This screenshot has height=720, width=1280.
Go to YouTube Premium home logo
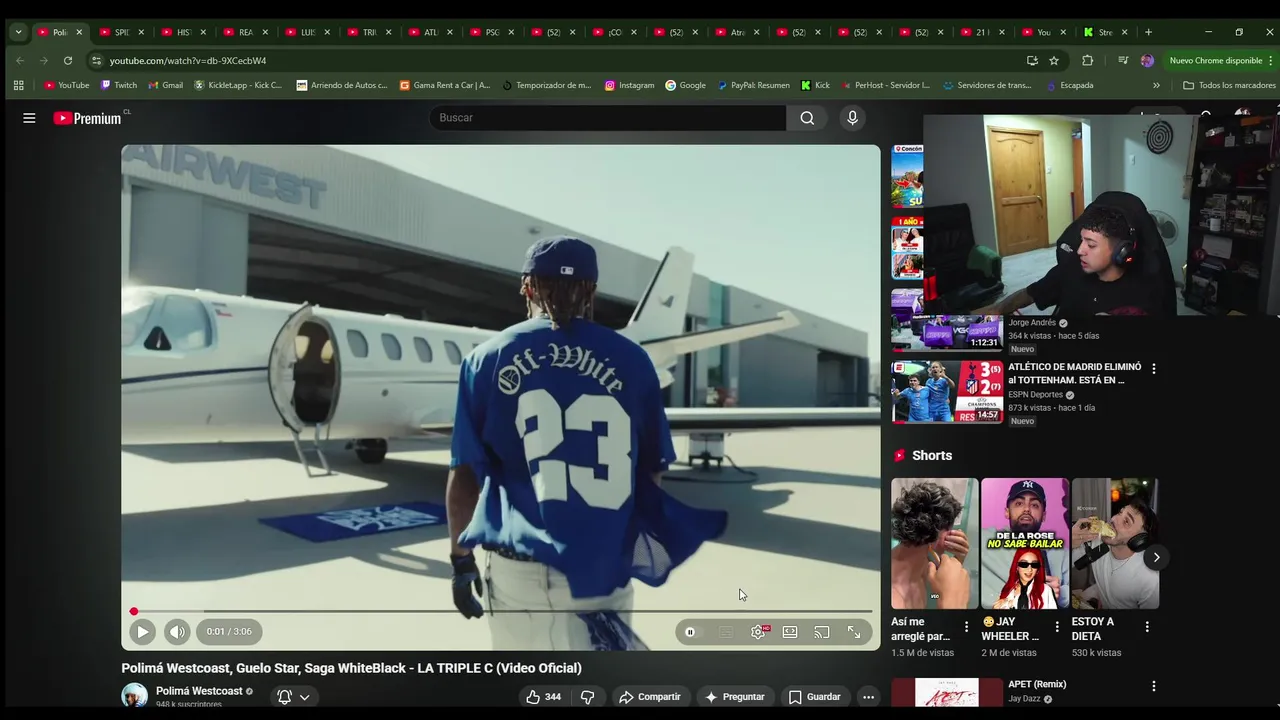(x=88, y=118)
